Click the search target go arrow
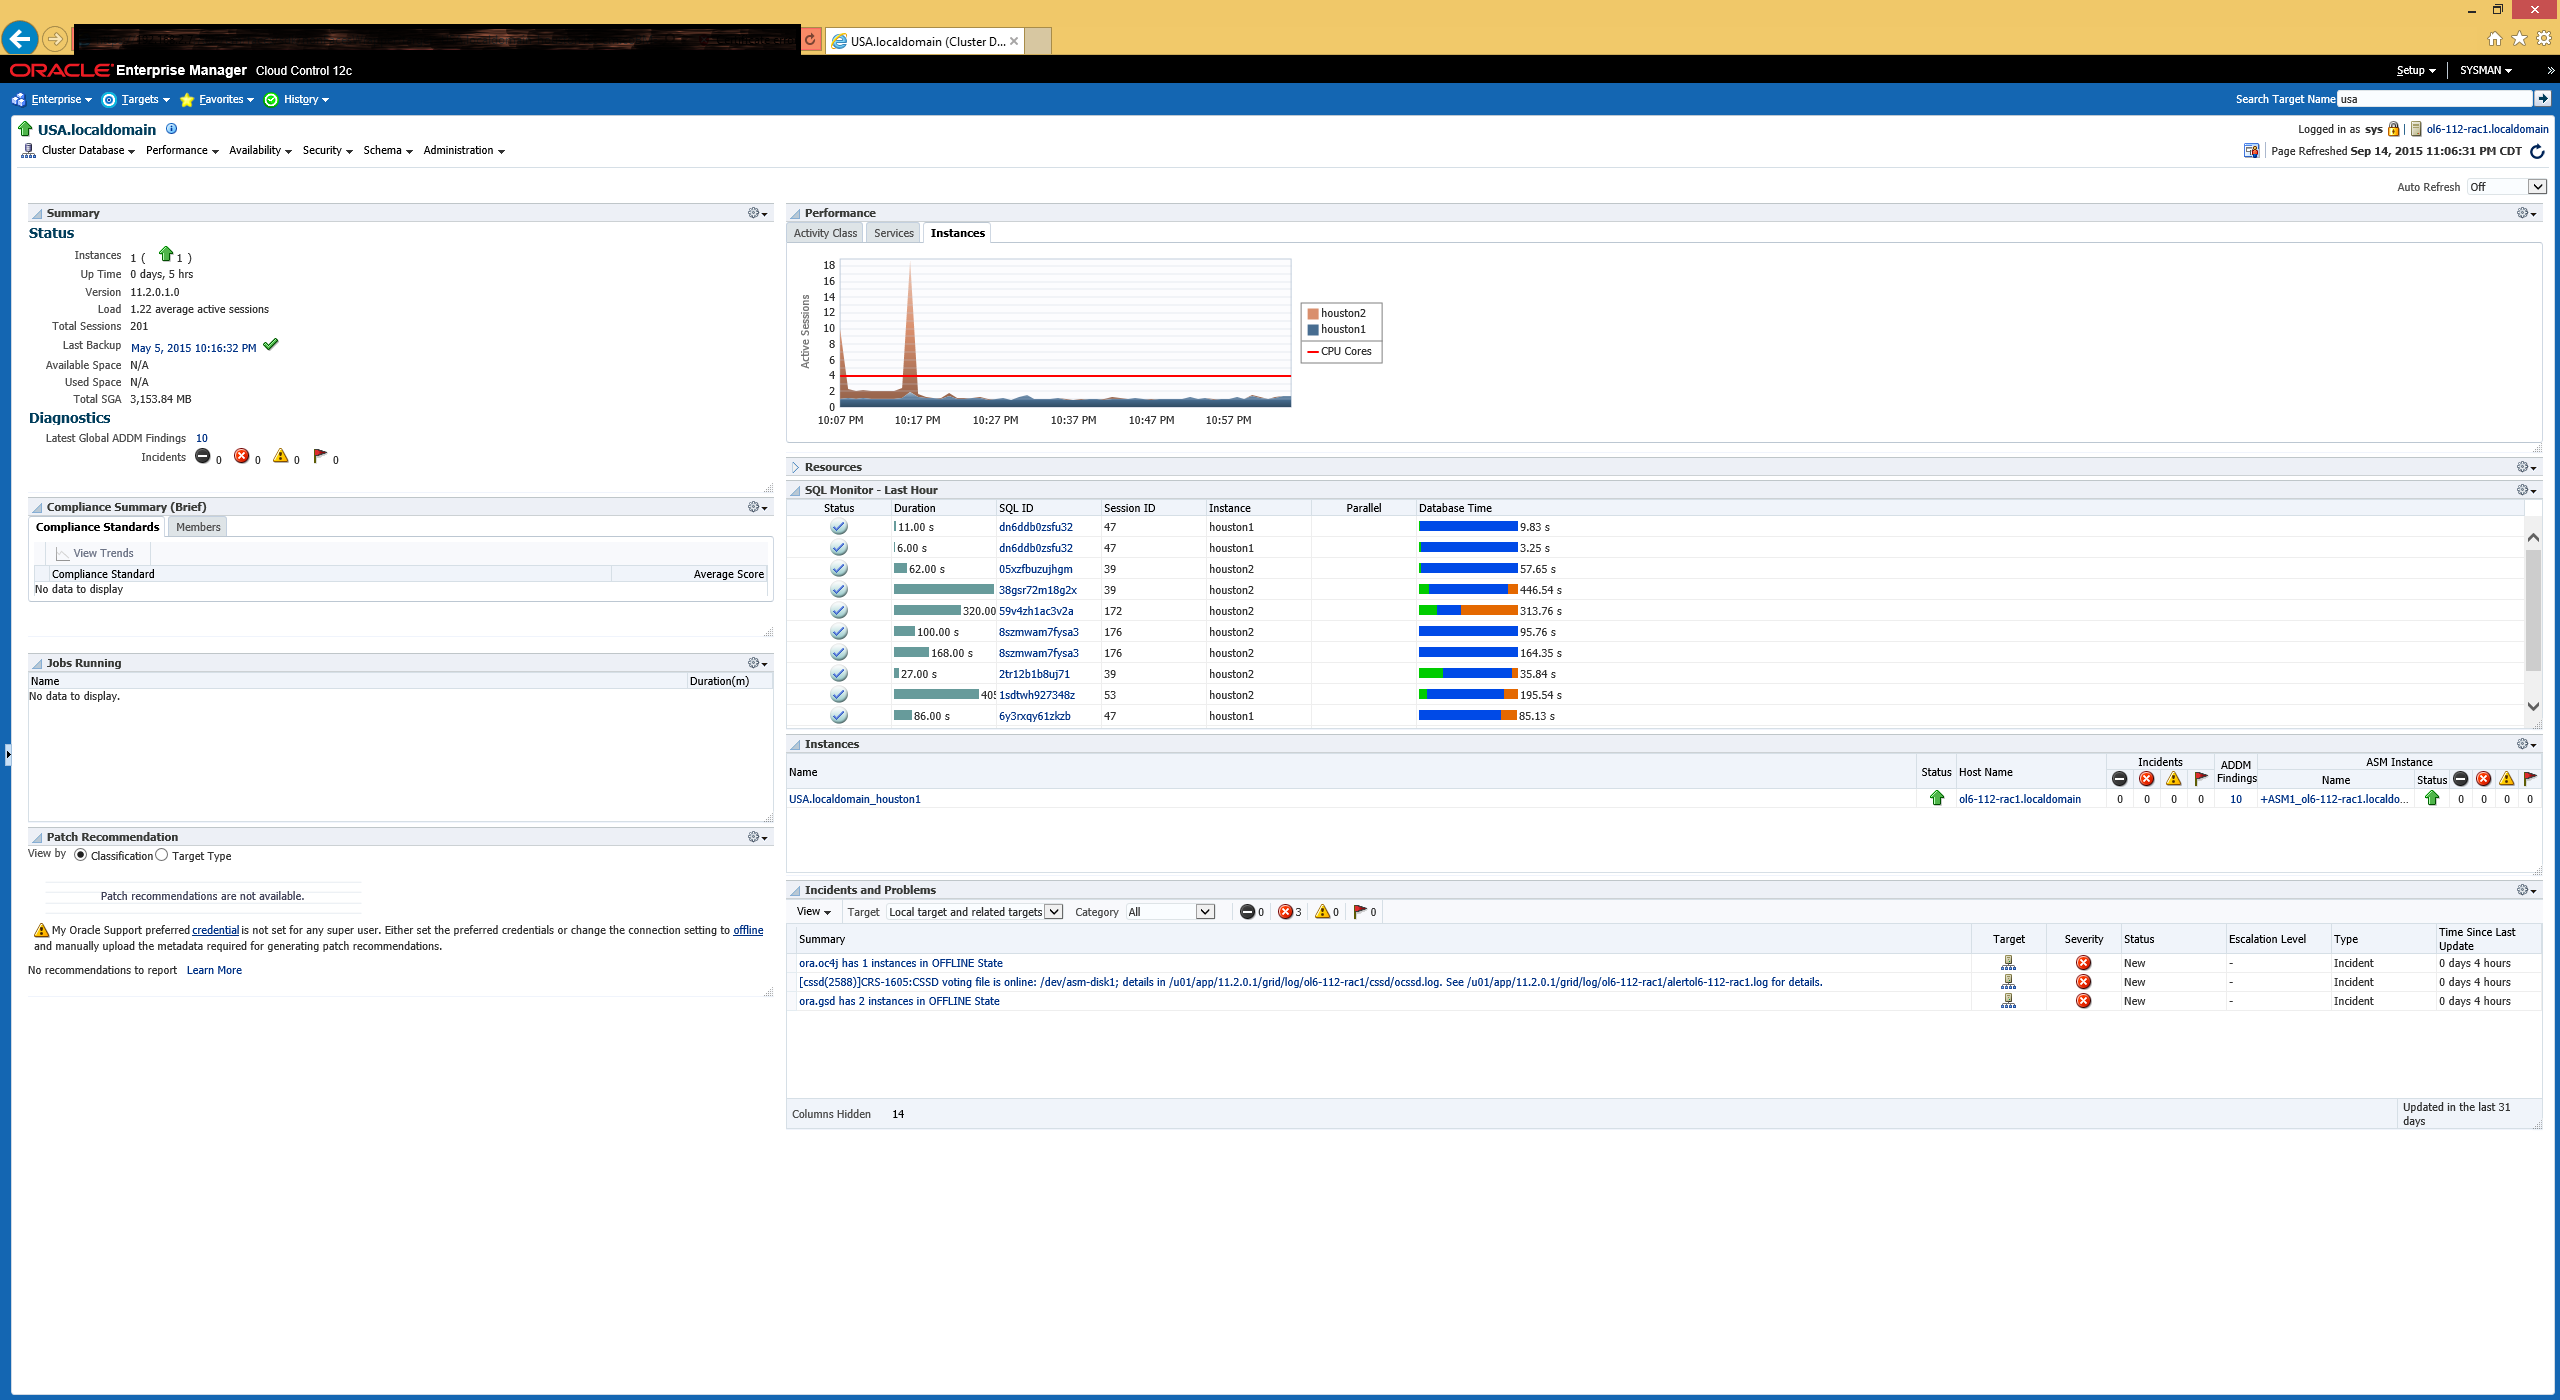The height and width of the screenshot is (1400, 2560). tap(2542, 98)
